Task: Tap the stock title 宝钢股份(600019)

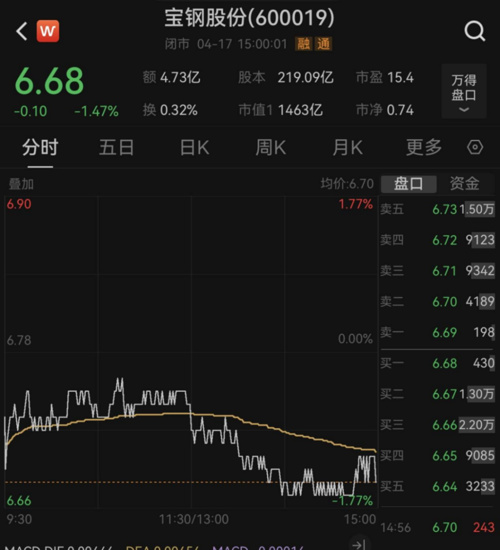Action: [x=249, y=18]
